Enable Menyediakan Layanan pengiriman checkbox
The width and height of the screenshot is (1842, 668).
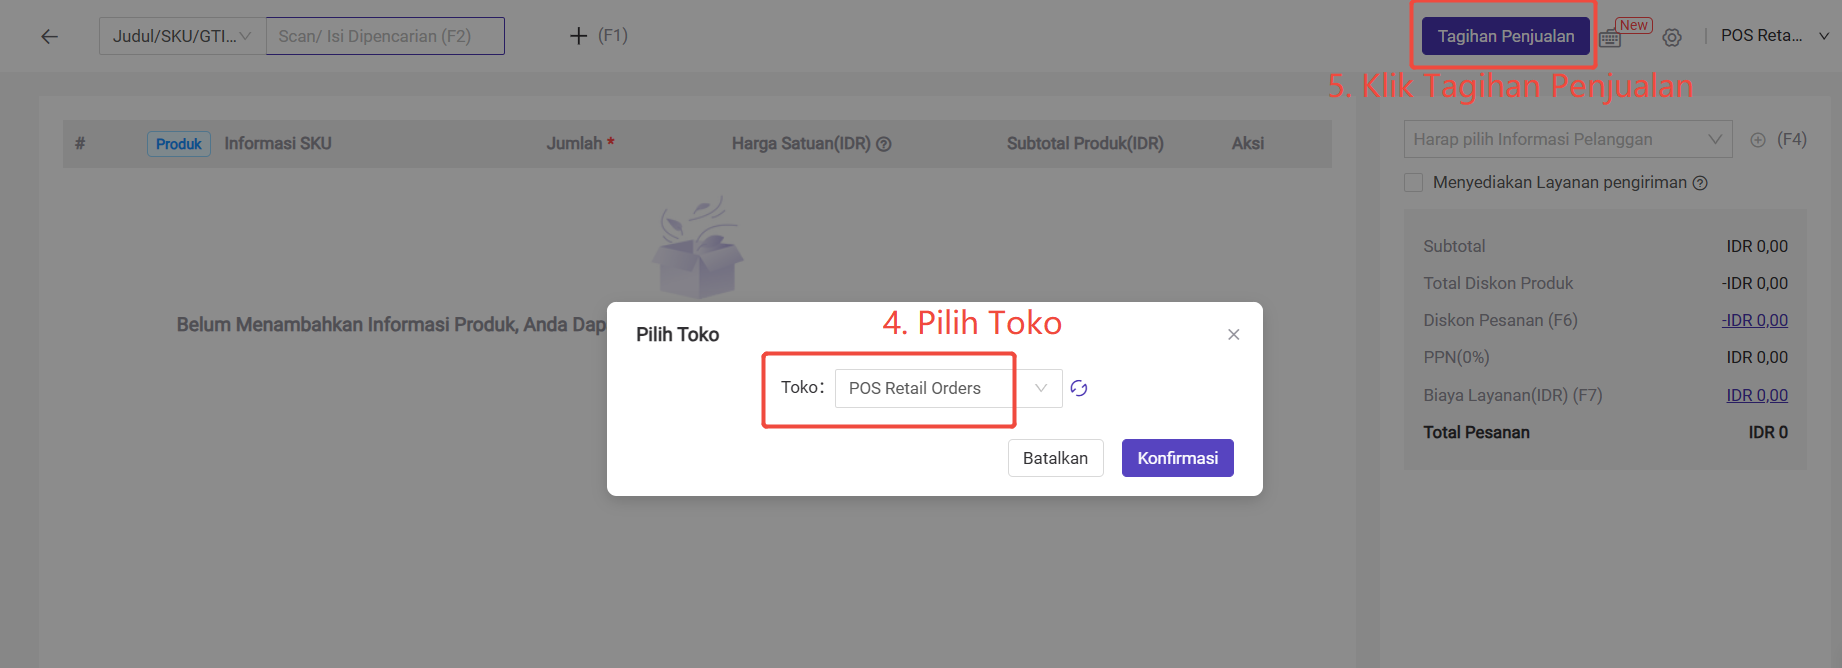pyautogui.click(x=1414, y=182)
